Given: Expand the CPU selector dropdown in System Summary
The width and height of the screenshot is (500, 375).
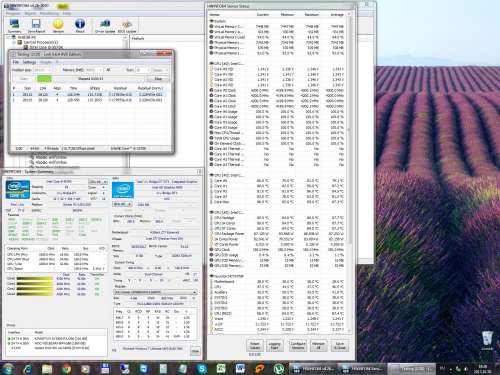Looking at the screenshot, I should pos(97,182).
